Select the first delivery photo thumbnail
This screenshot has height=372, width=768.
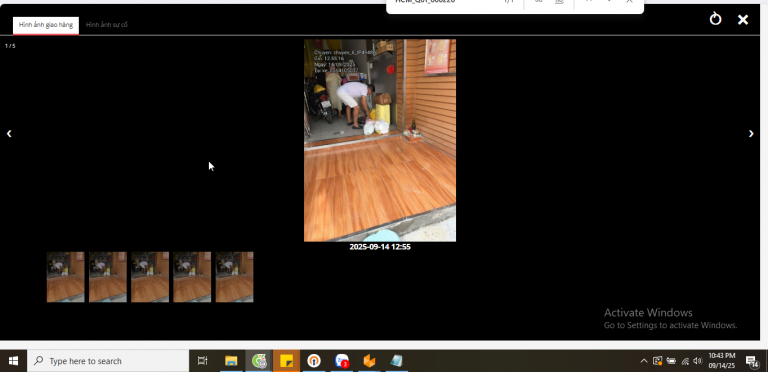tap(66, 277)
